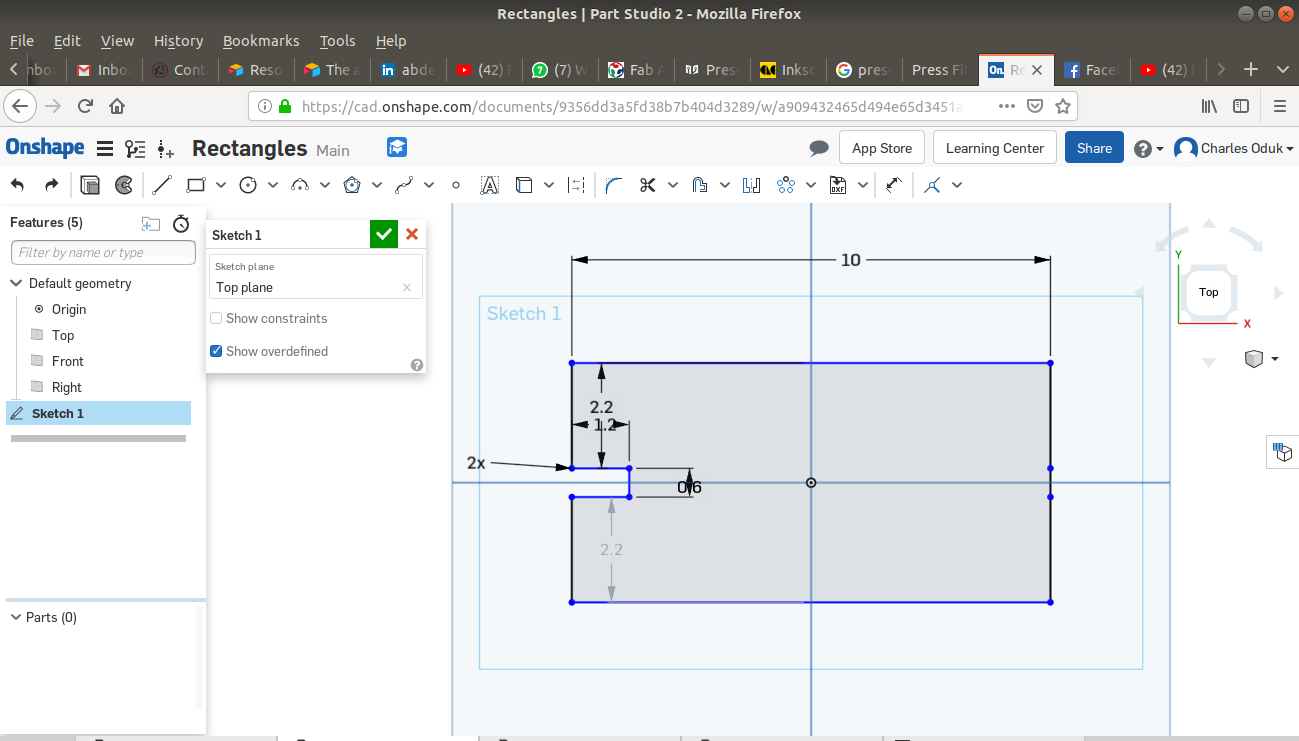Select the Sketch fillet tool
Image resolution: width=1299 pixels, height=741 pixels.
point(613,185)
